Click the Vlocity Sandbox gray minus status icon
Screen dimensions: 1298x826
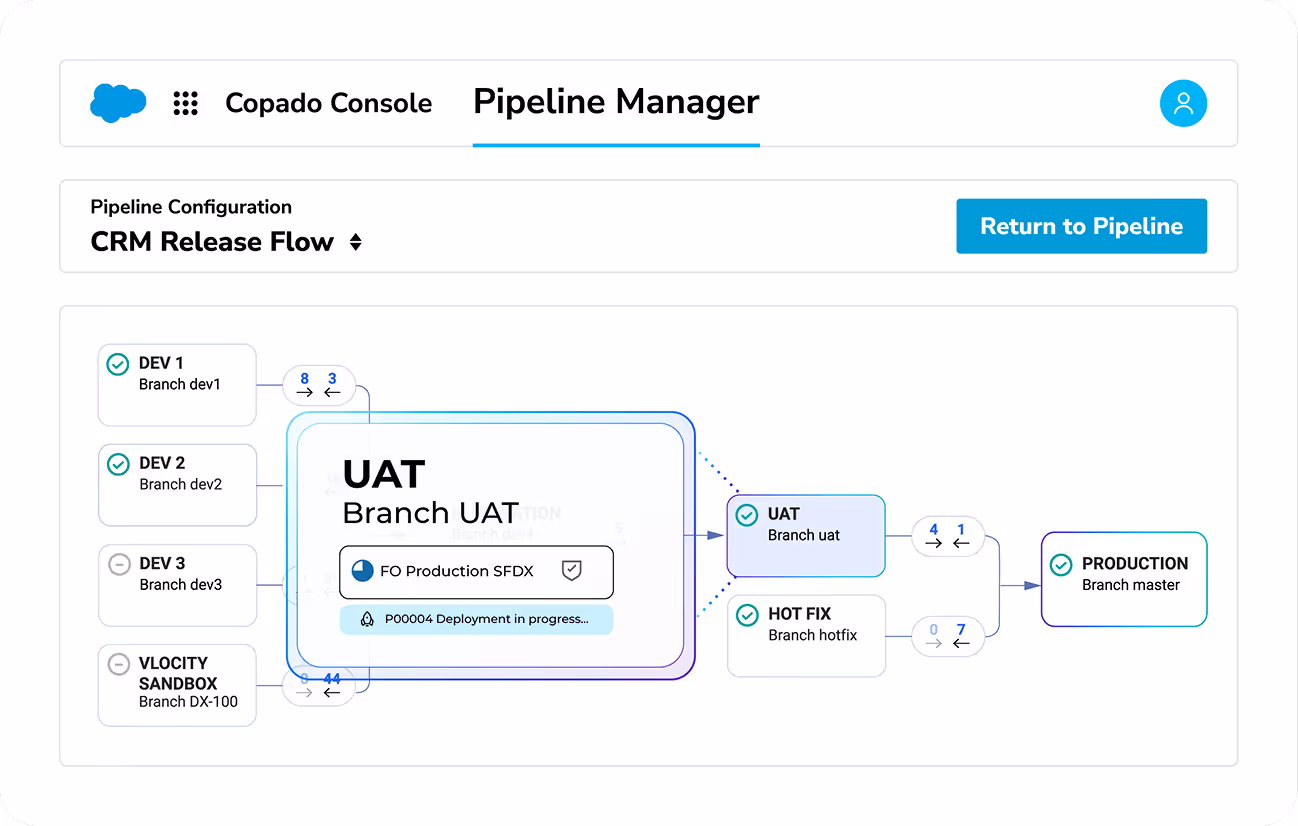tap(118, 664)
